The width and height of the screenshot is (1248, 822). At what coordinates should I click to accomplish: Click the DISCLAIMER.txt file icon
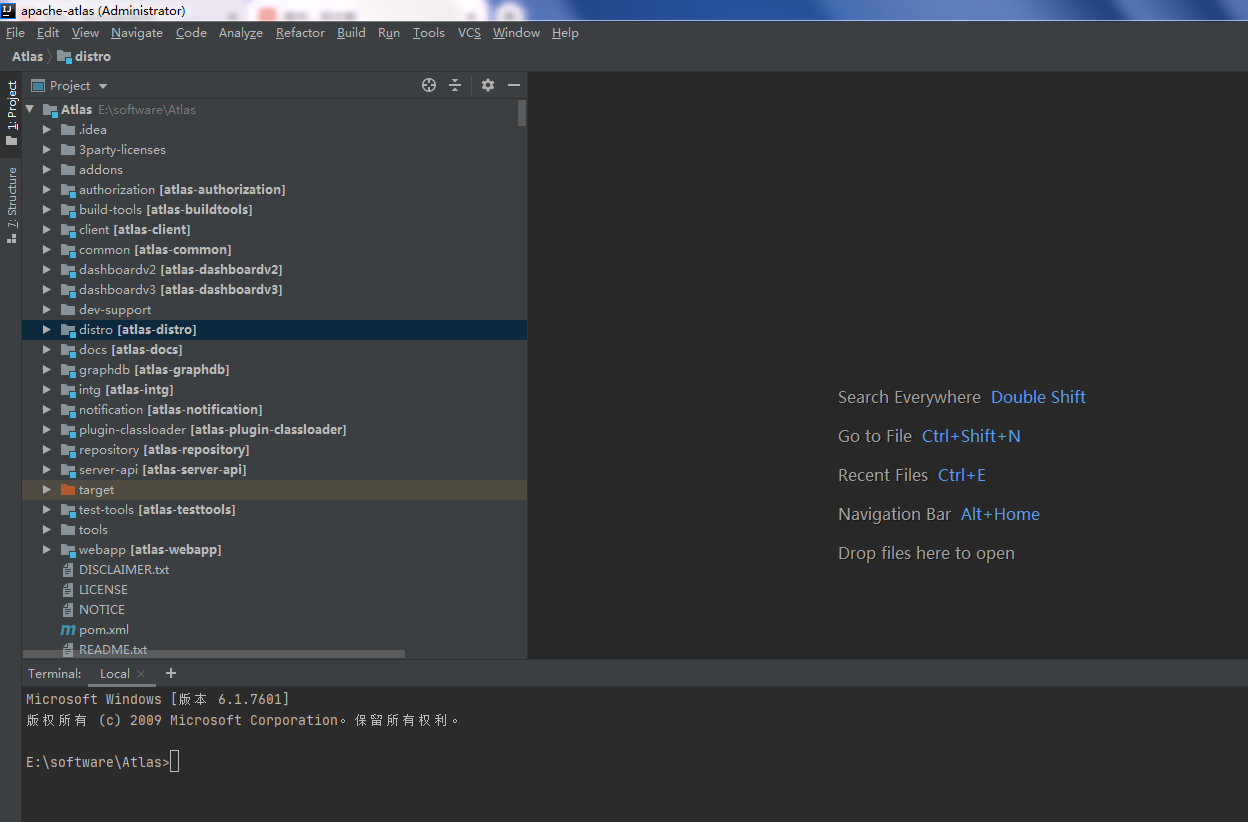pos(68,570)
